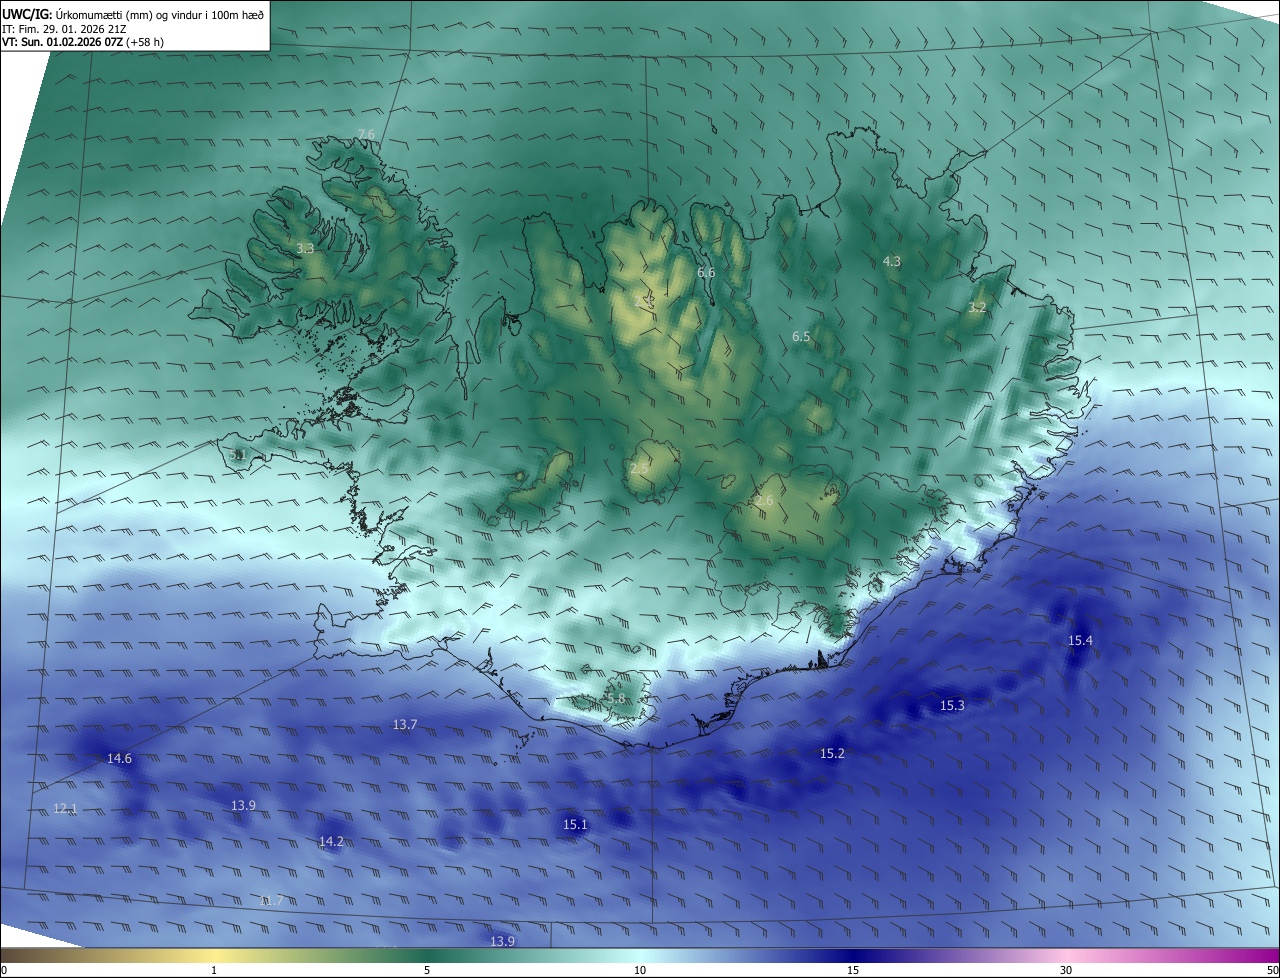Image resolution: width=1280 pixels, height=978 pixels.
Task: Click the 'IT: Fim. 29. 01. 2026 21Z' line
Action: (64, 29)
